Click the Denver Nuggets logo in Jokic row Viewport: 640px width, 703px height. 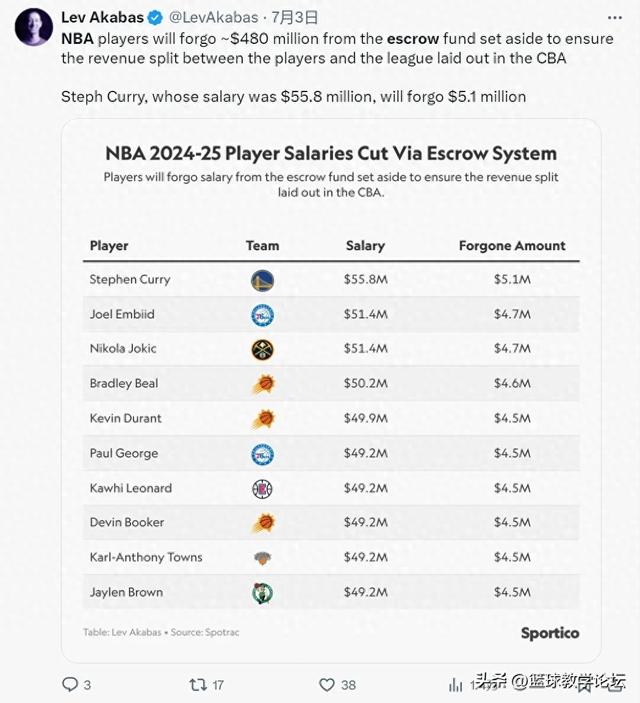coord(262,350)
